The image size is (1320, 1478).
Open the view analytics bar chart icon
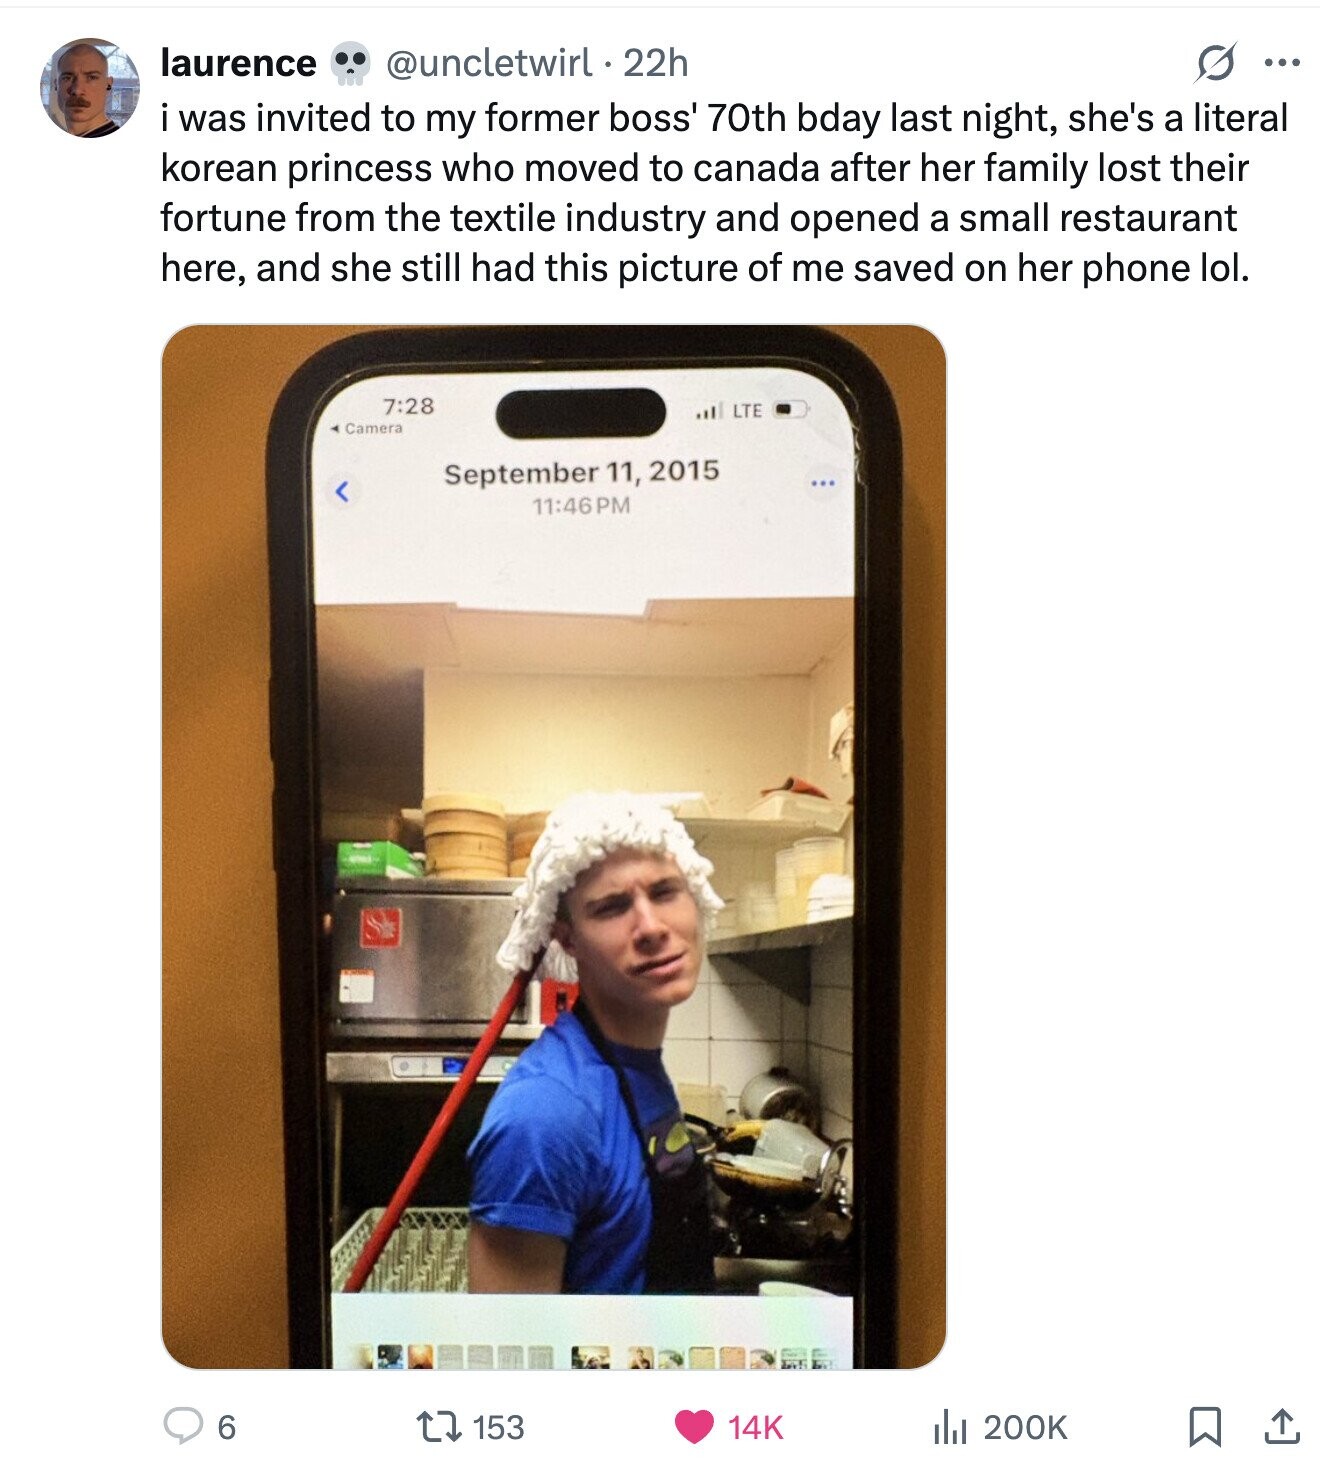pos(950,1427)
